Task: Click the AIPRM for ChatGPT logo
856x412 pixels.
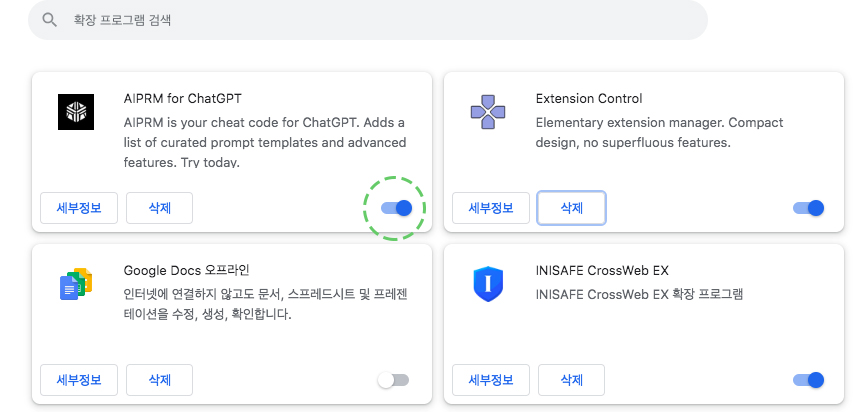Action: pos(76,112)
